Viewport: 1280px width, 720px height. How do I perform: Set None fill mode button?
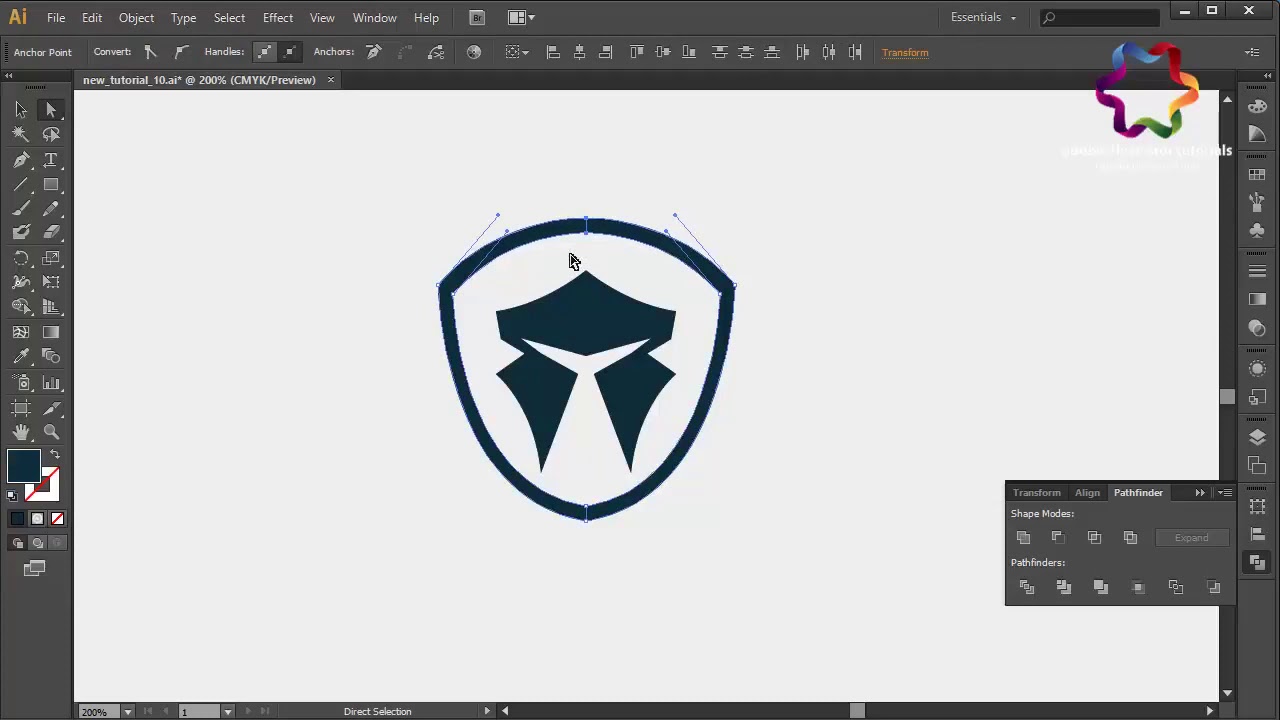[x=57, y=518]
